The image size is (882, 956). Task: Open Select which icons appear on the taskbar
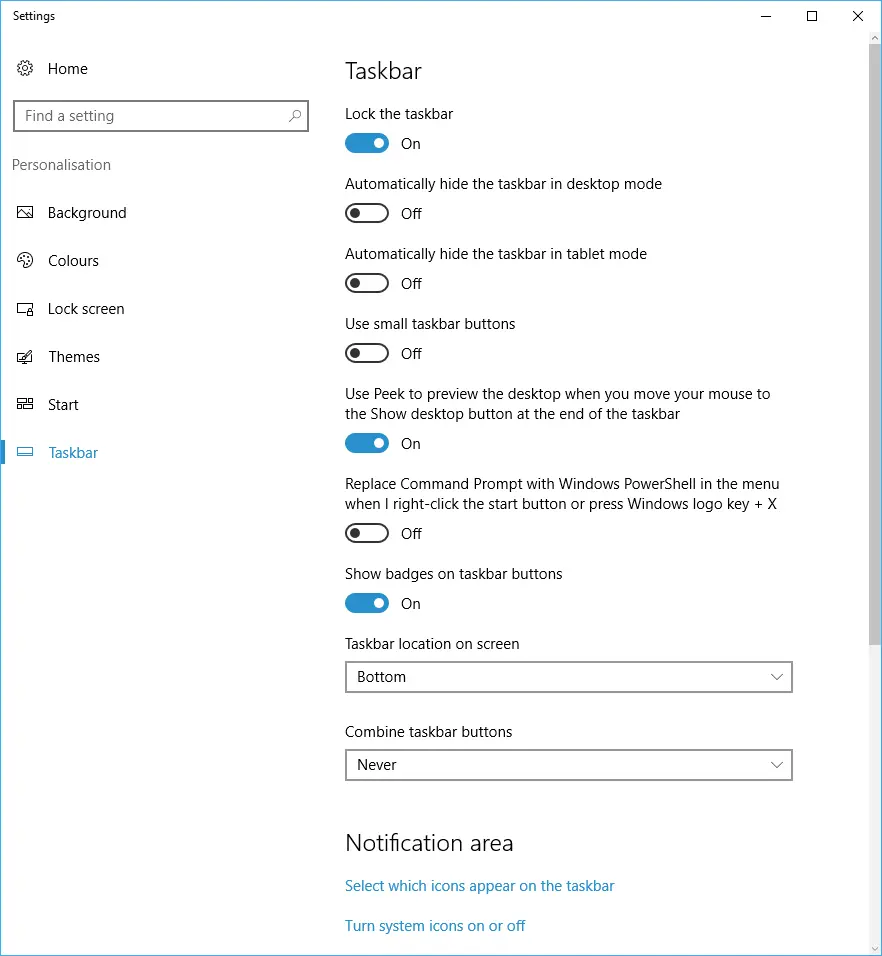pos(479,886)
